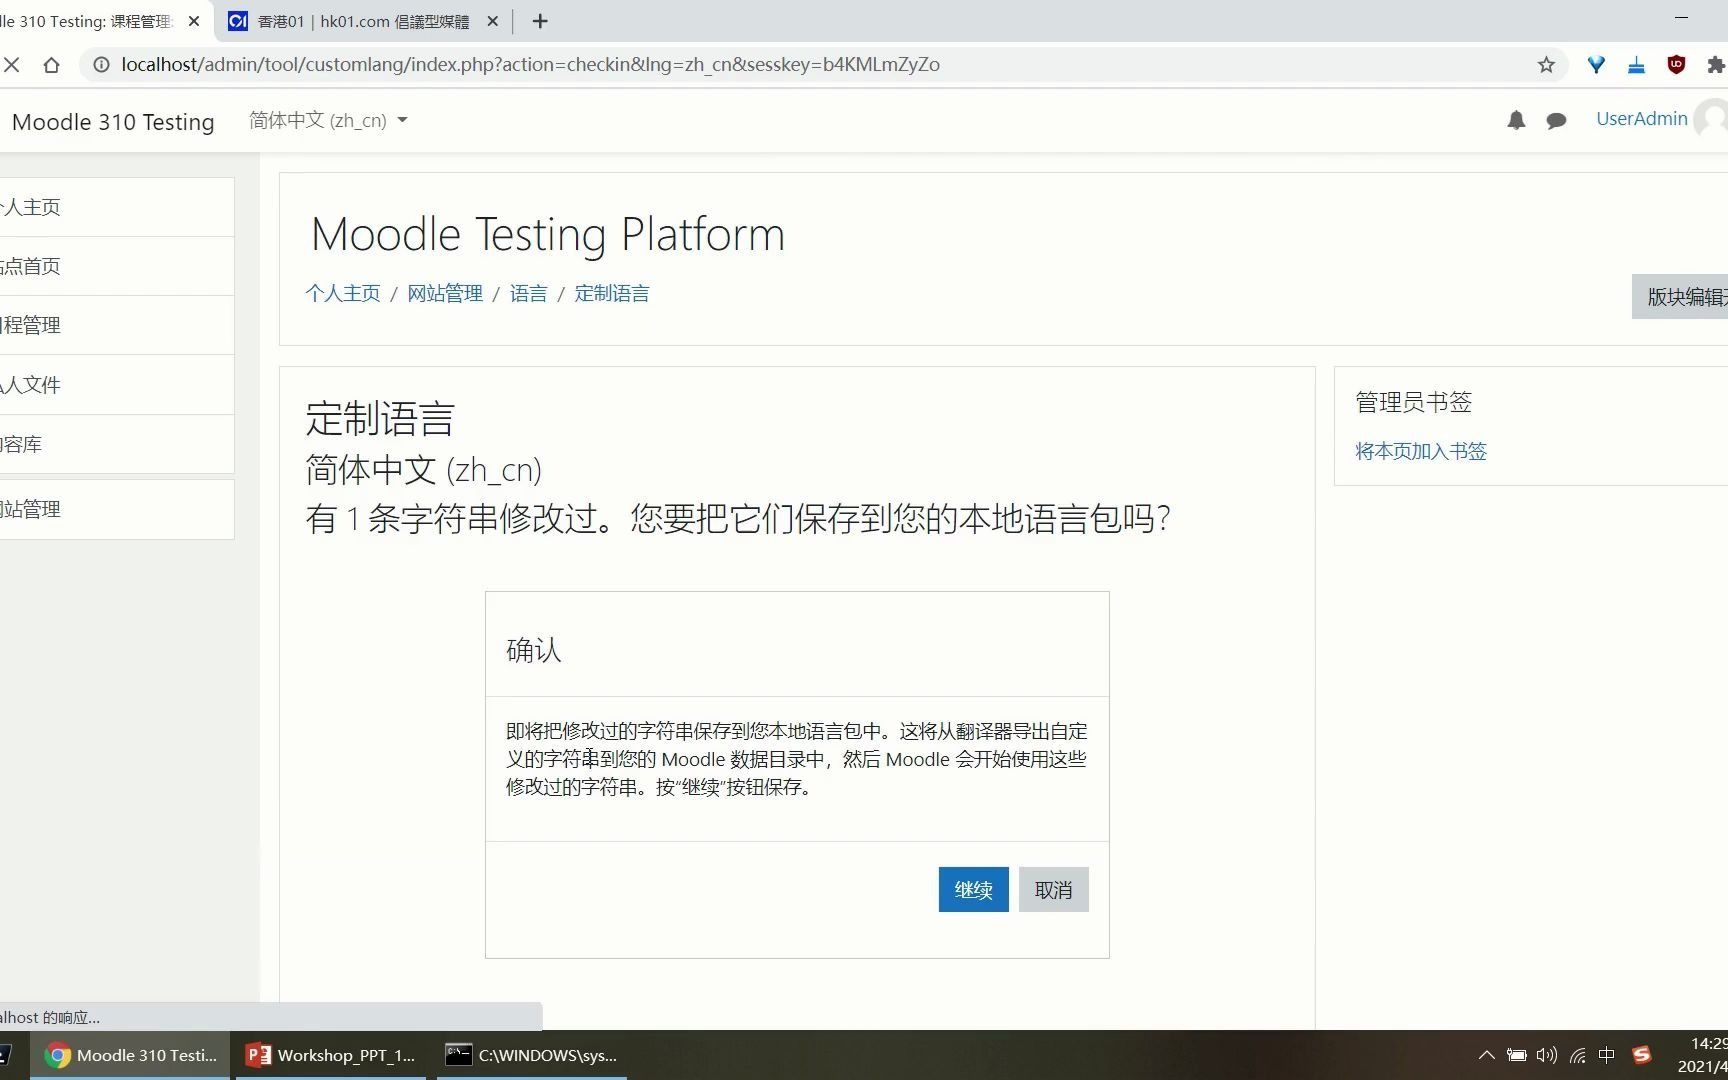Show hidden system tray icons
This screenshot has width=1728, height=1080.
point(1486,1055)
